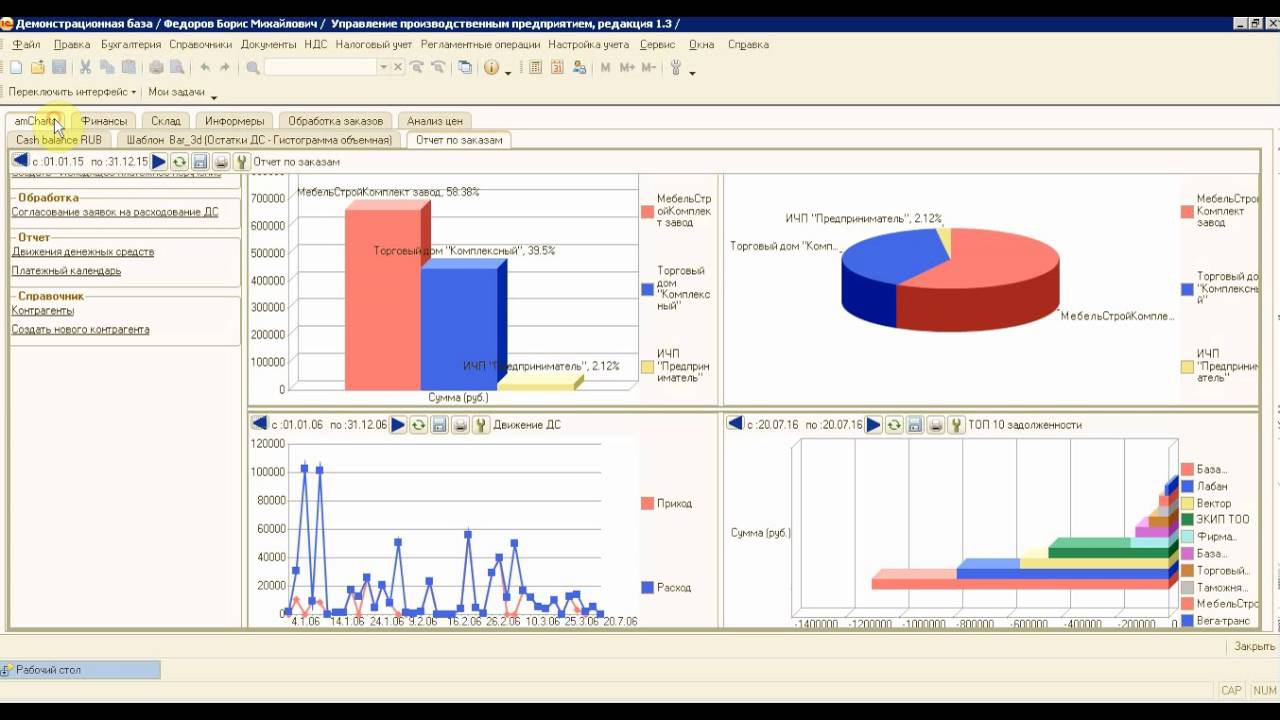Switch to the Финансы tab
Image resolution: width=1280 pixels, height=720 pixels.
[x=104, y=121]
